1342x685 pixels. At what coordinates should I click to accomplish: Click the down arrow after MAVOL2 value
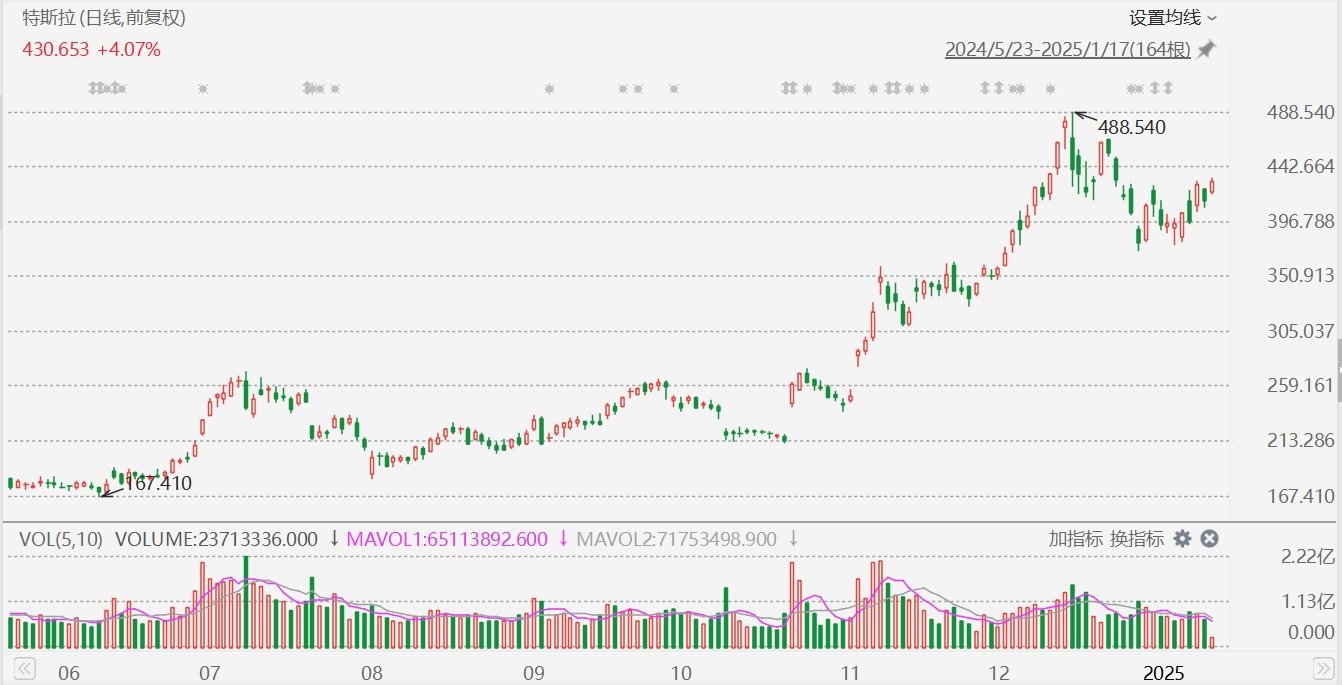[x=793, y=539]
